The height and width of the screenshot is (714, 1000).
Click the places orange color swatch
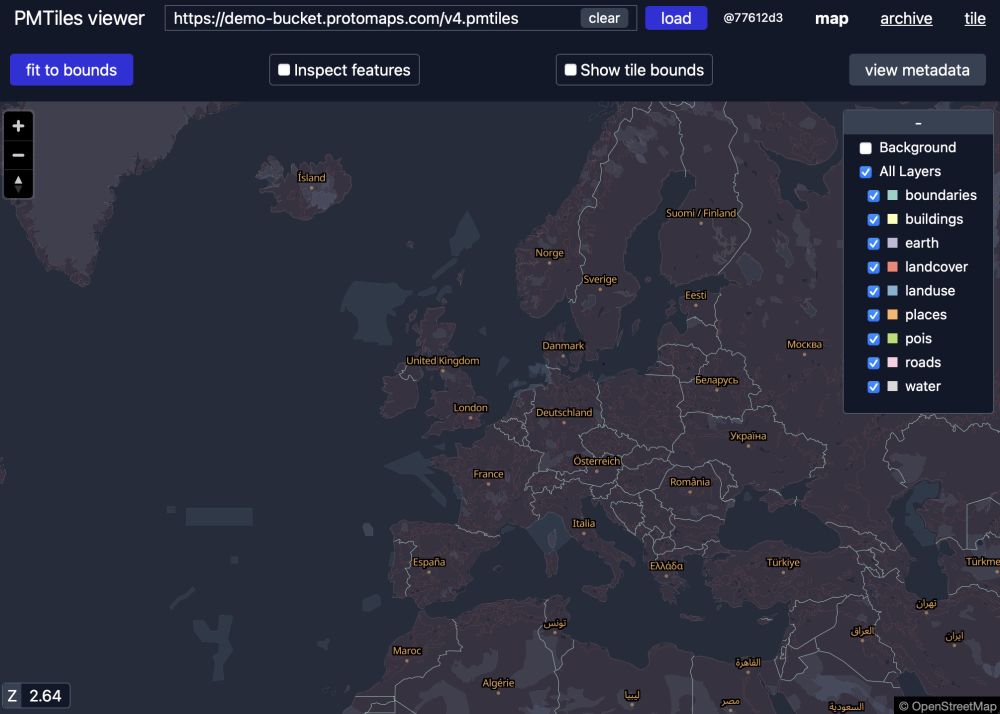point(893,314)
